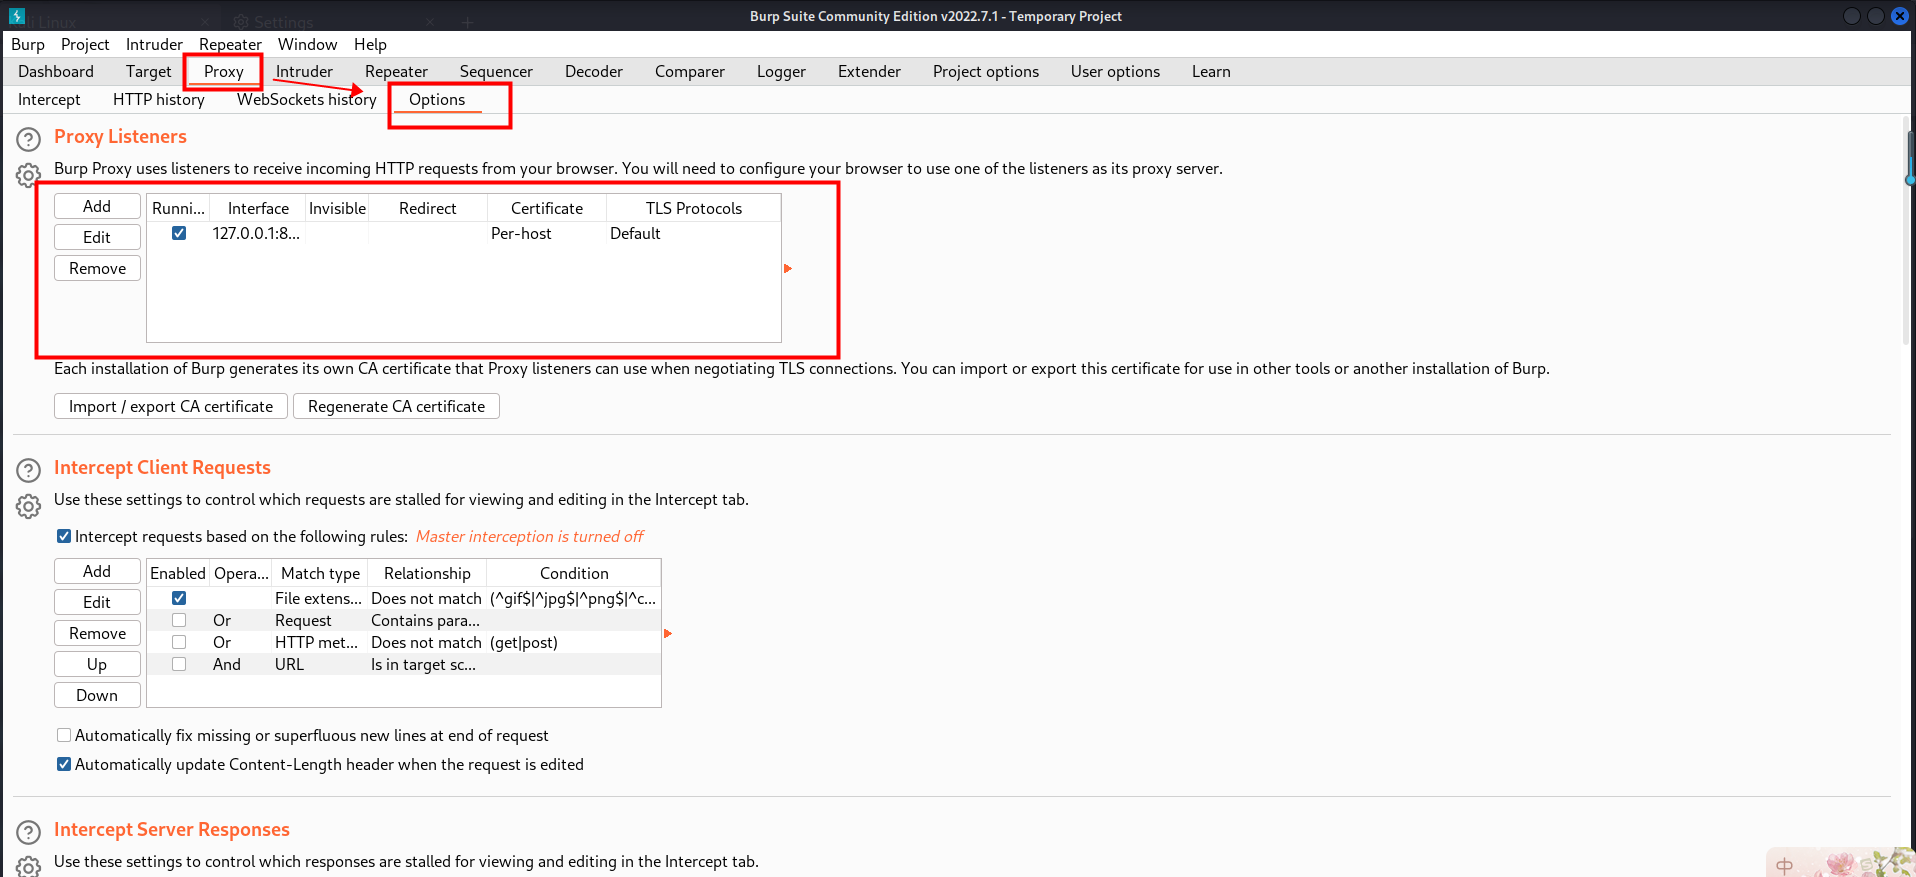Switch to the Comparer tab
Viewport: 1916px width, 877px height.
tap(690, 71)
